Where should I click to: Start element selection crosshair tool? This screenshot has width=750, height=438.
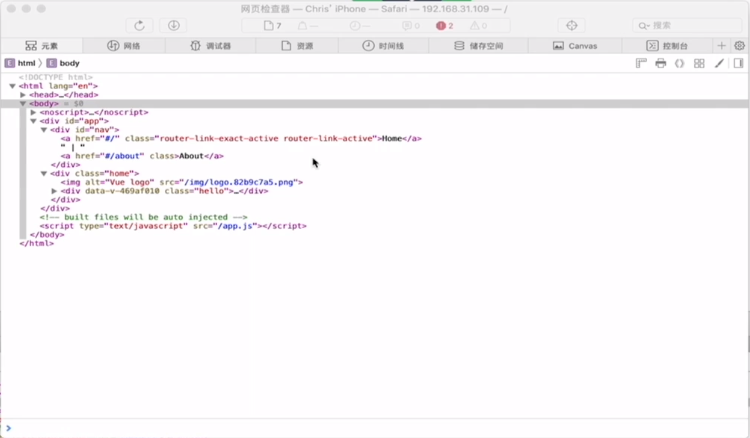coord(572,25)
